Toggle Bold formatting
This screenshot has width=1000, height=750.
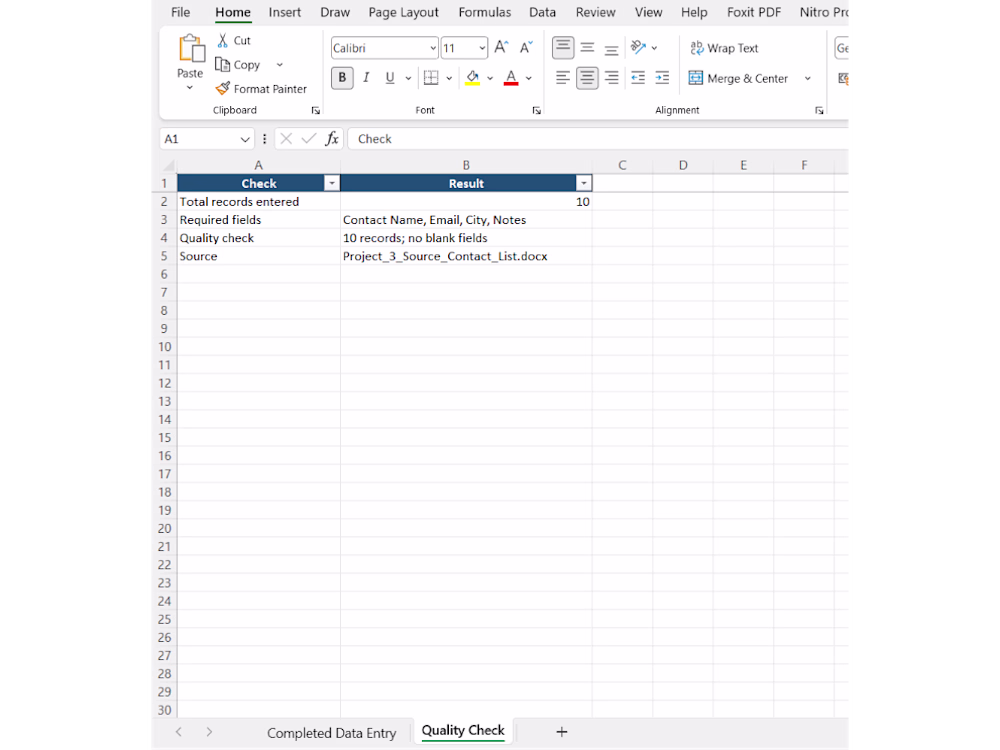pos(342,78)
